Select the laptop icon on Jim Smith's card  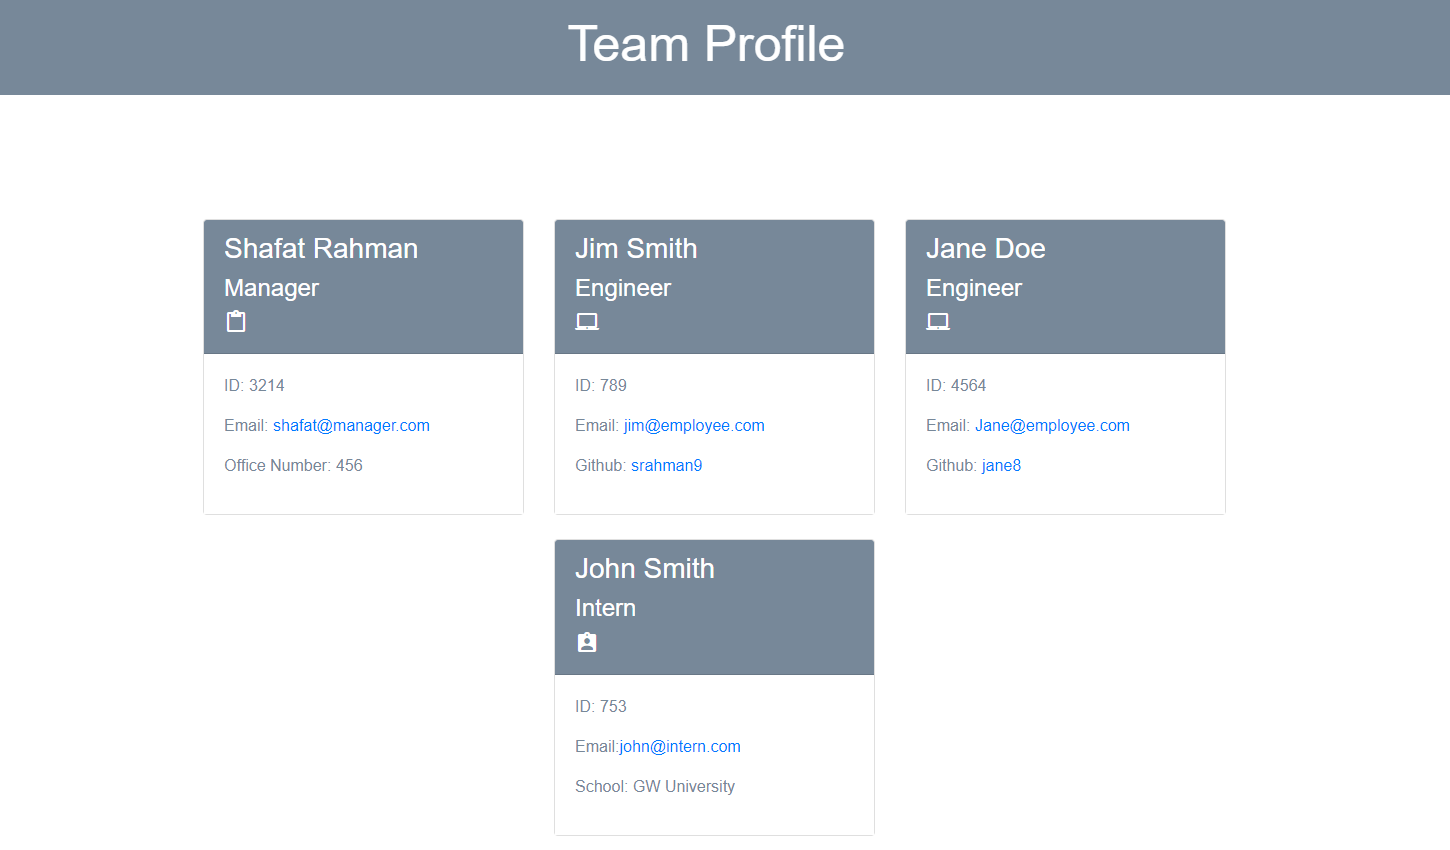[587, 321]
